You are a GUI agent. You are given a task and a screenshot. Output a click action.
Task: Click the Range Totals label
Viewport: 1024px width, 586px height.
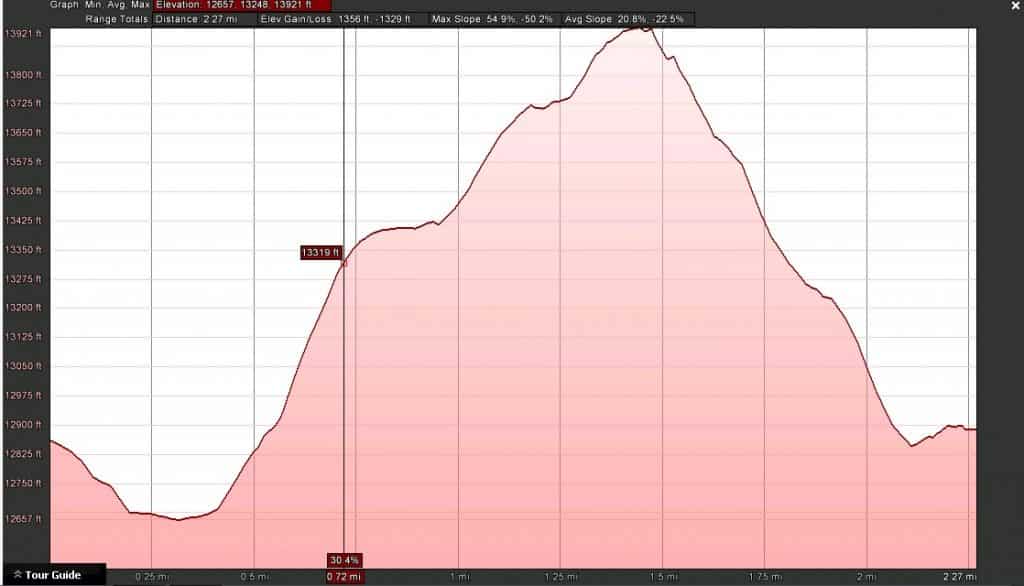pyautogui.click(x=118, y=19)
